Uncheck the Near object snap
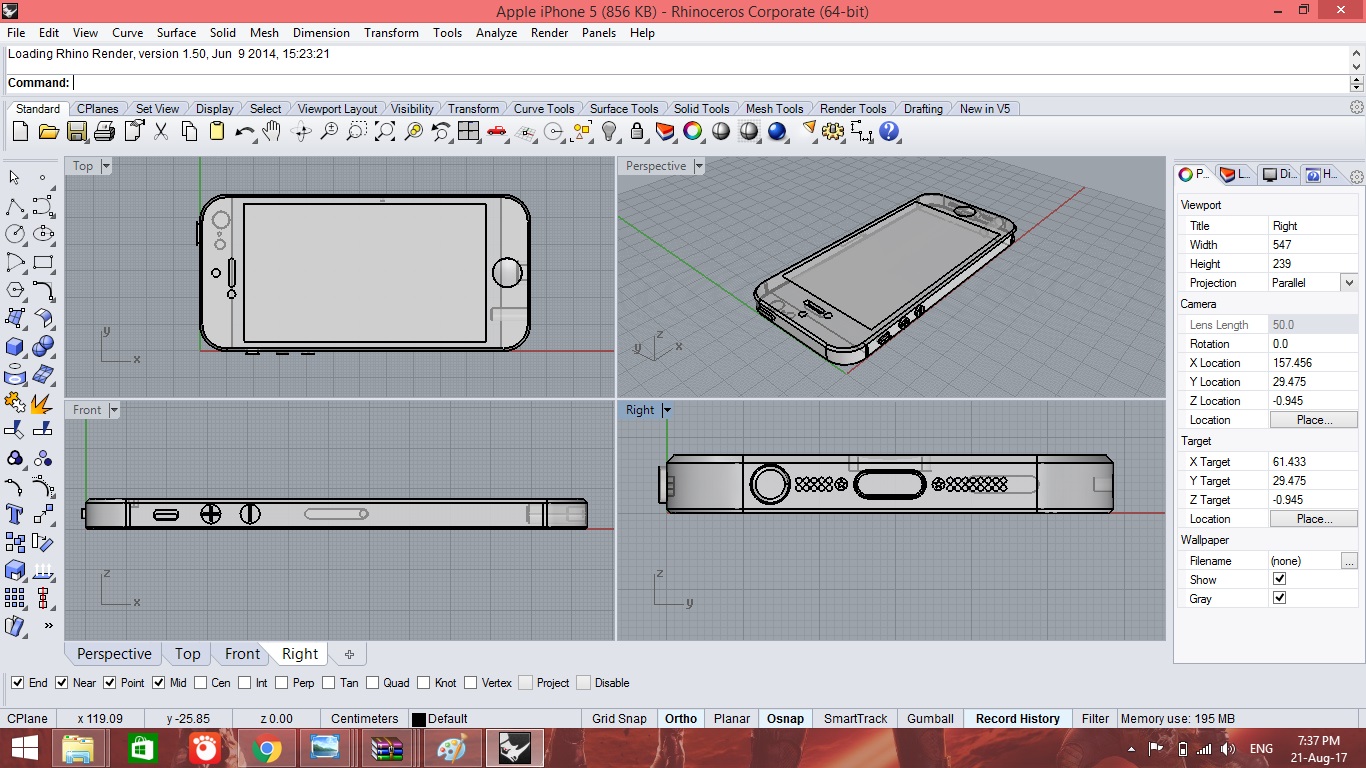The height and width of the screenshot is (768, 1366). pyautogui.click(x=62, y=683)
